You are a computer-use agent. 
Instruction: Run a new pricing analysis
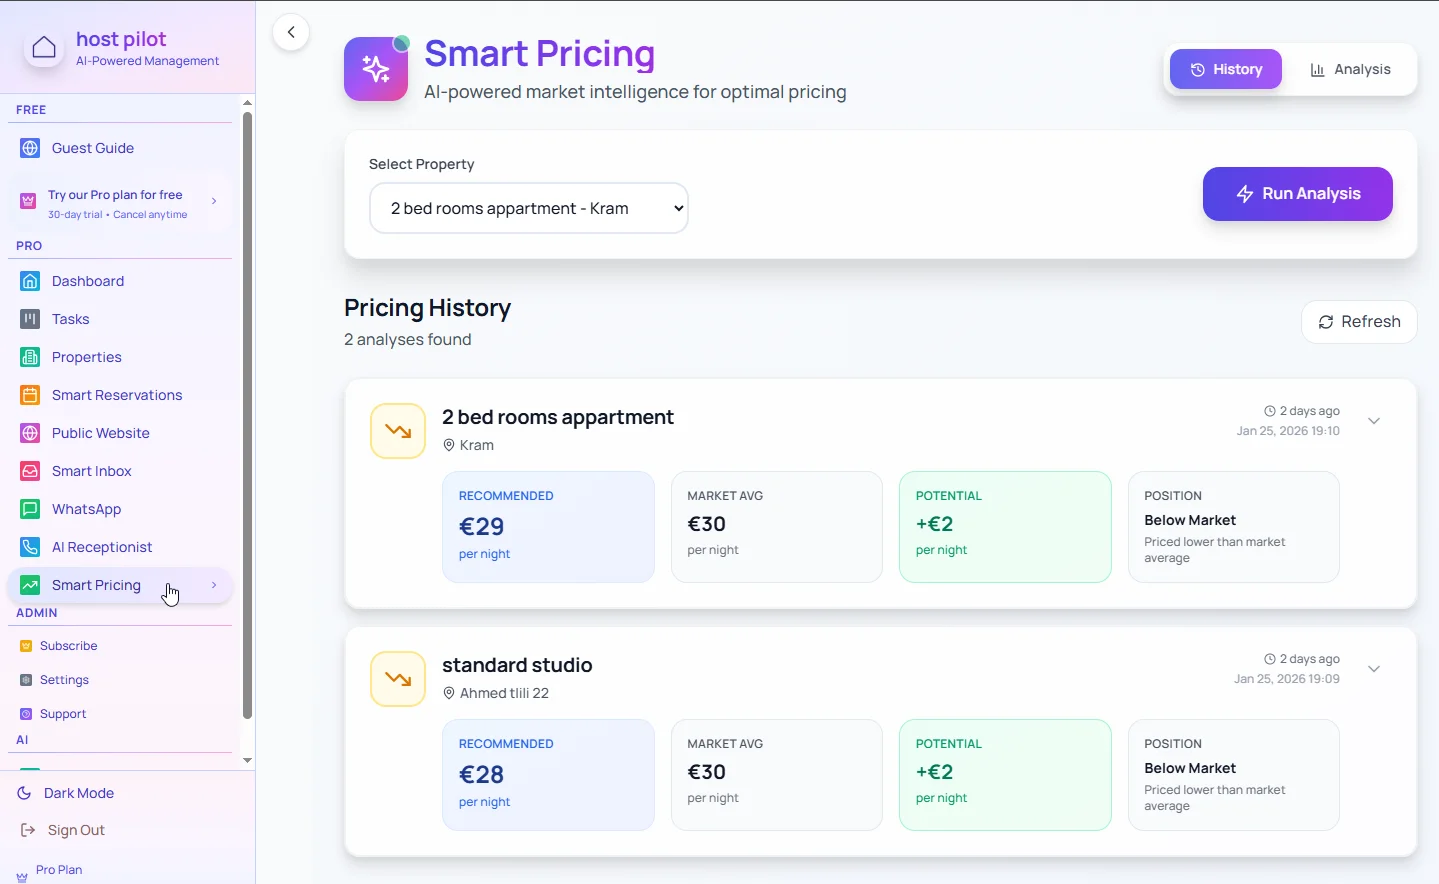tap(1297, 194)
